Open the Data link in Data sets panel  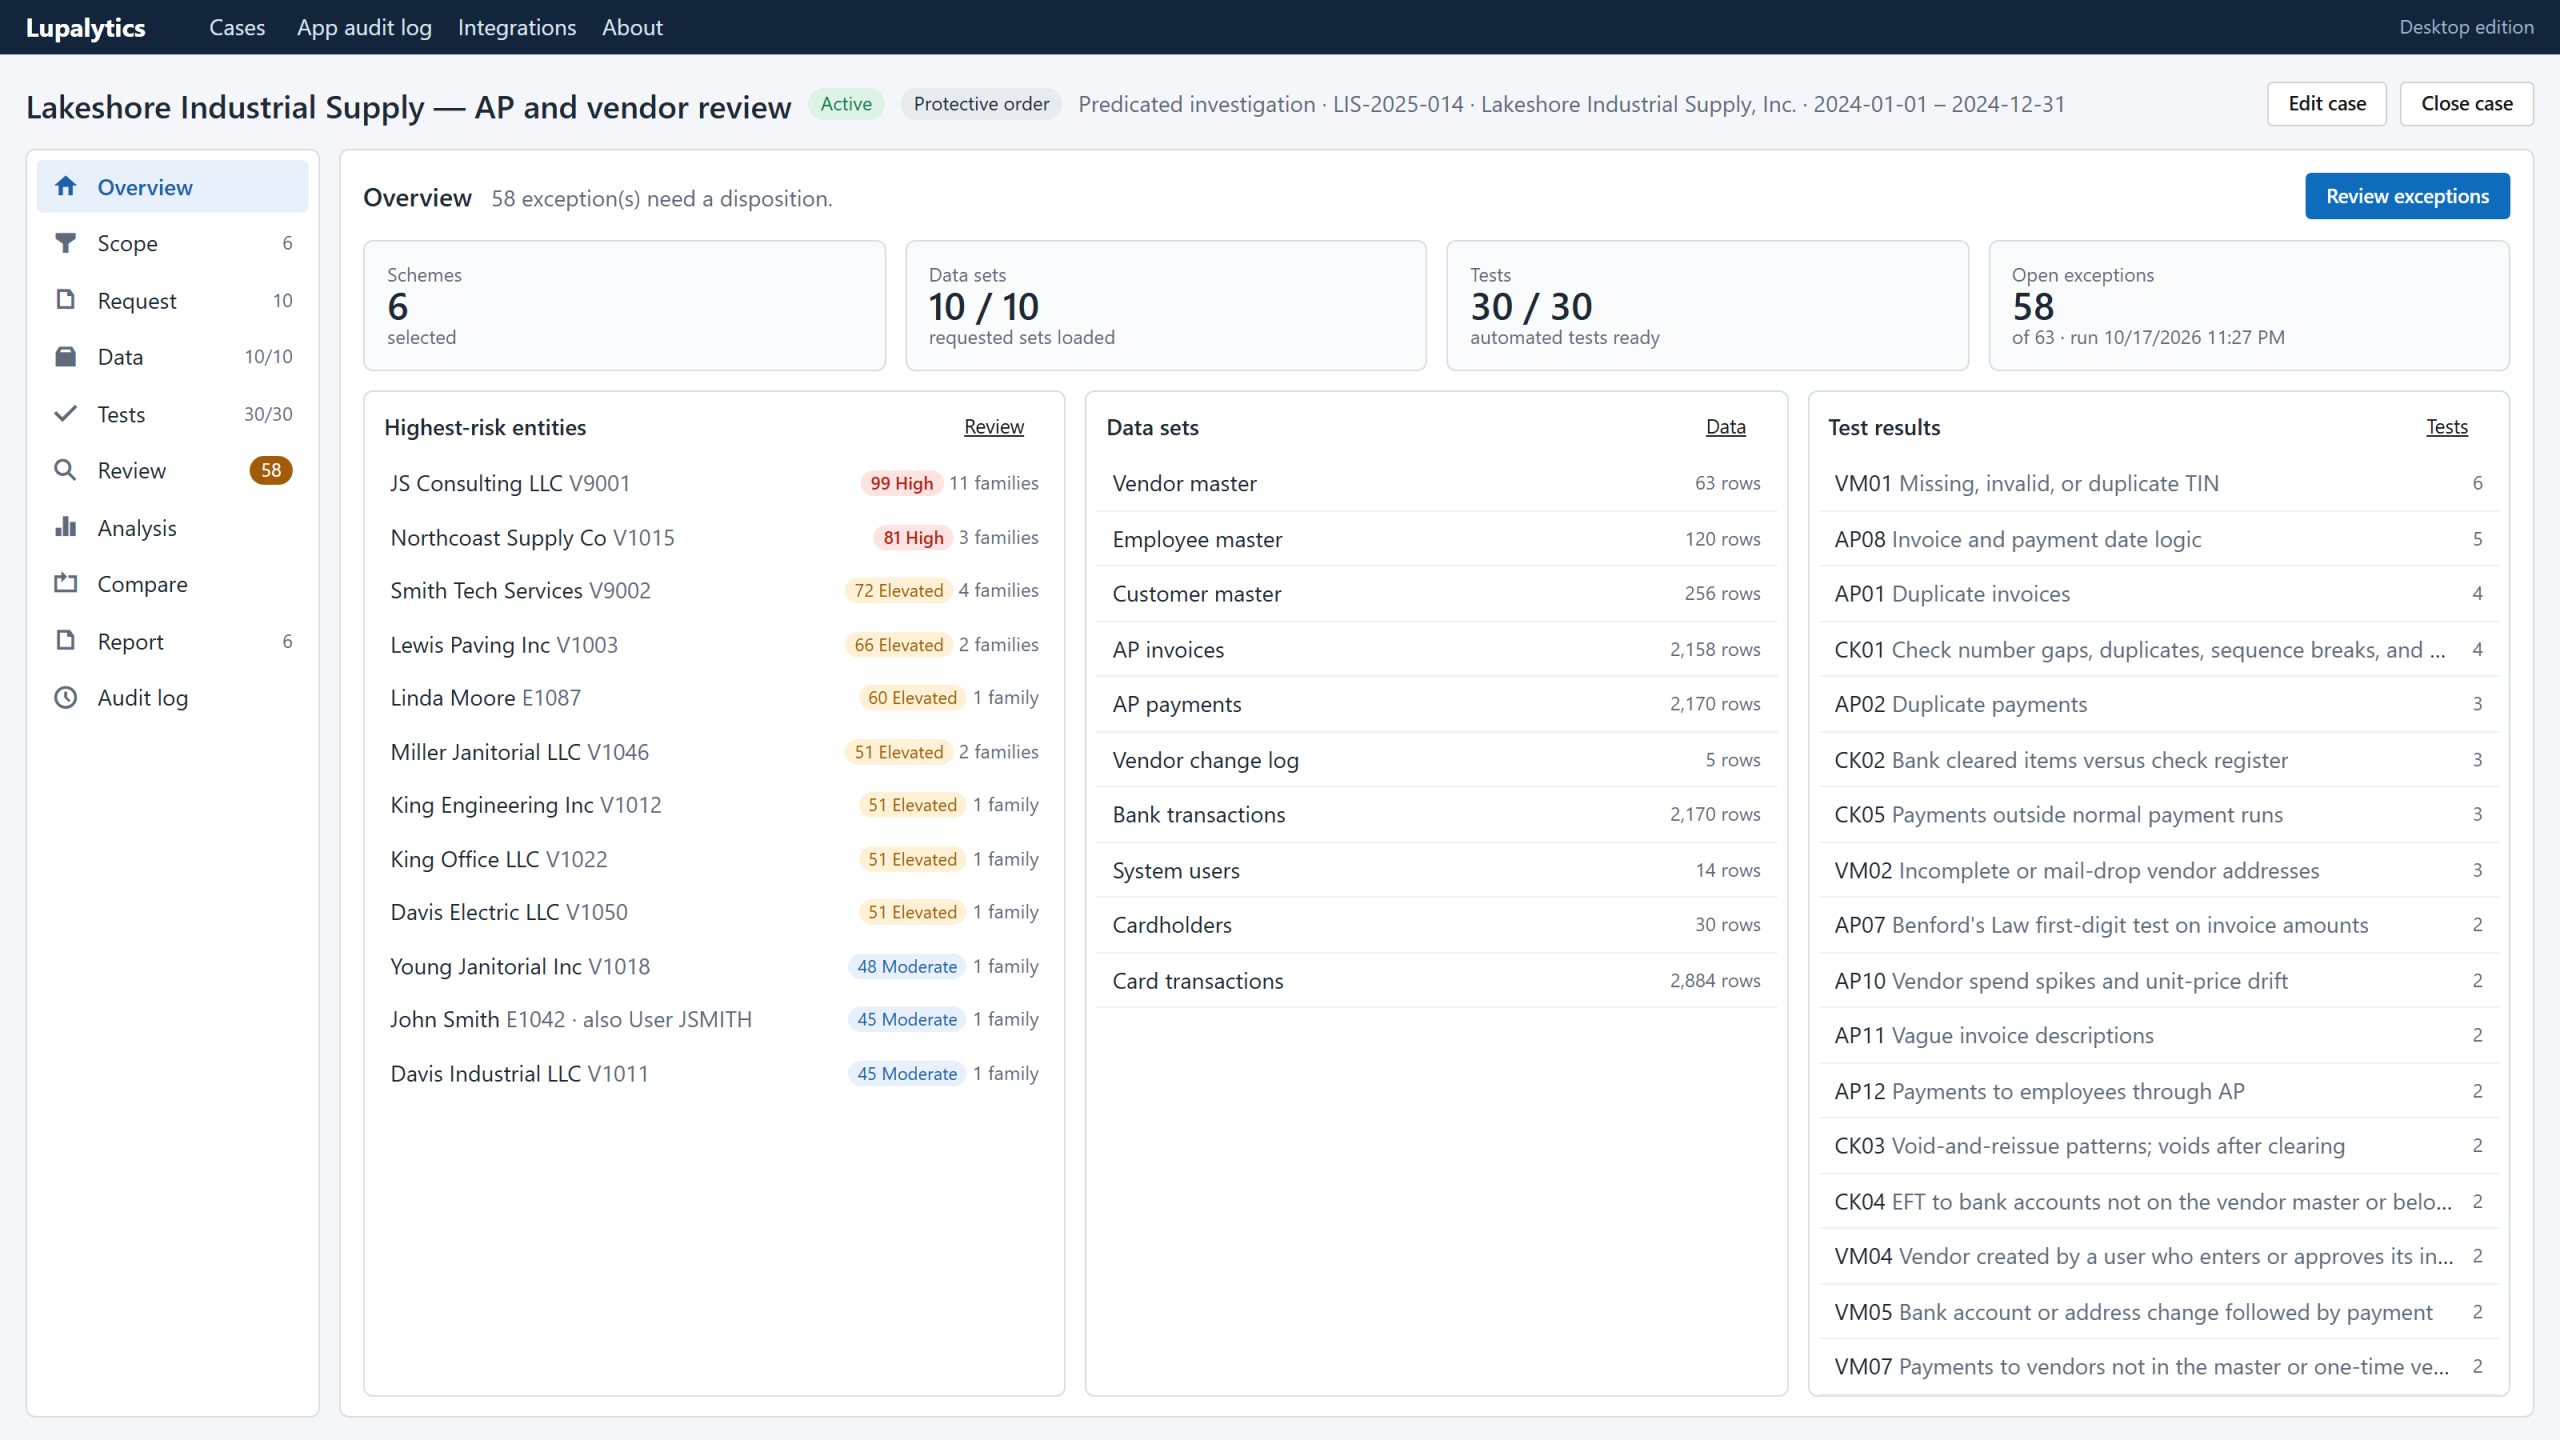(x=1726, y=427)
